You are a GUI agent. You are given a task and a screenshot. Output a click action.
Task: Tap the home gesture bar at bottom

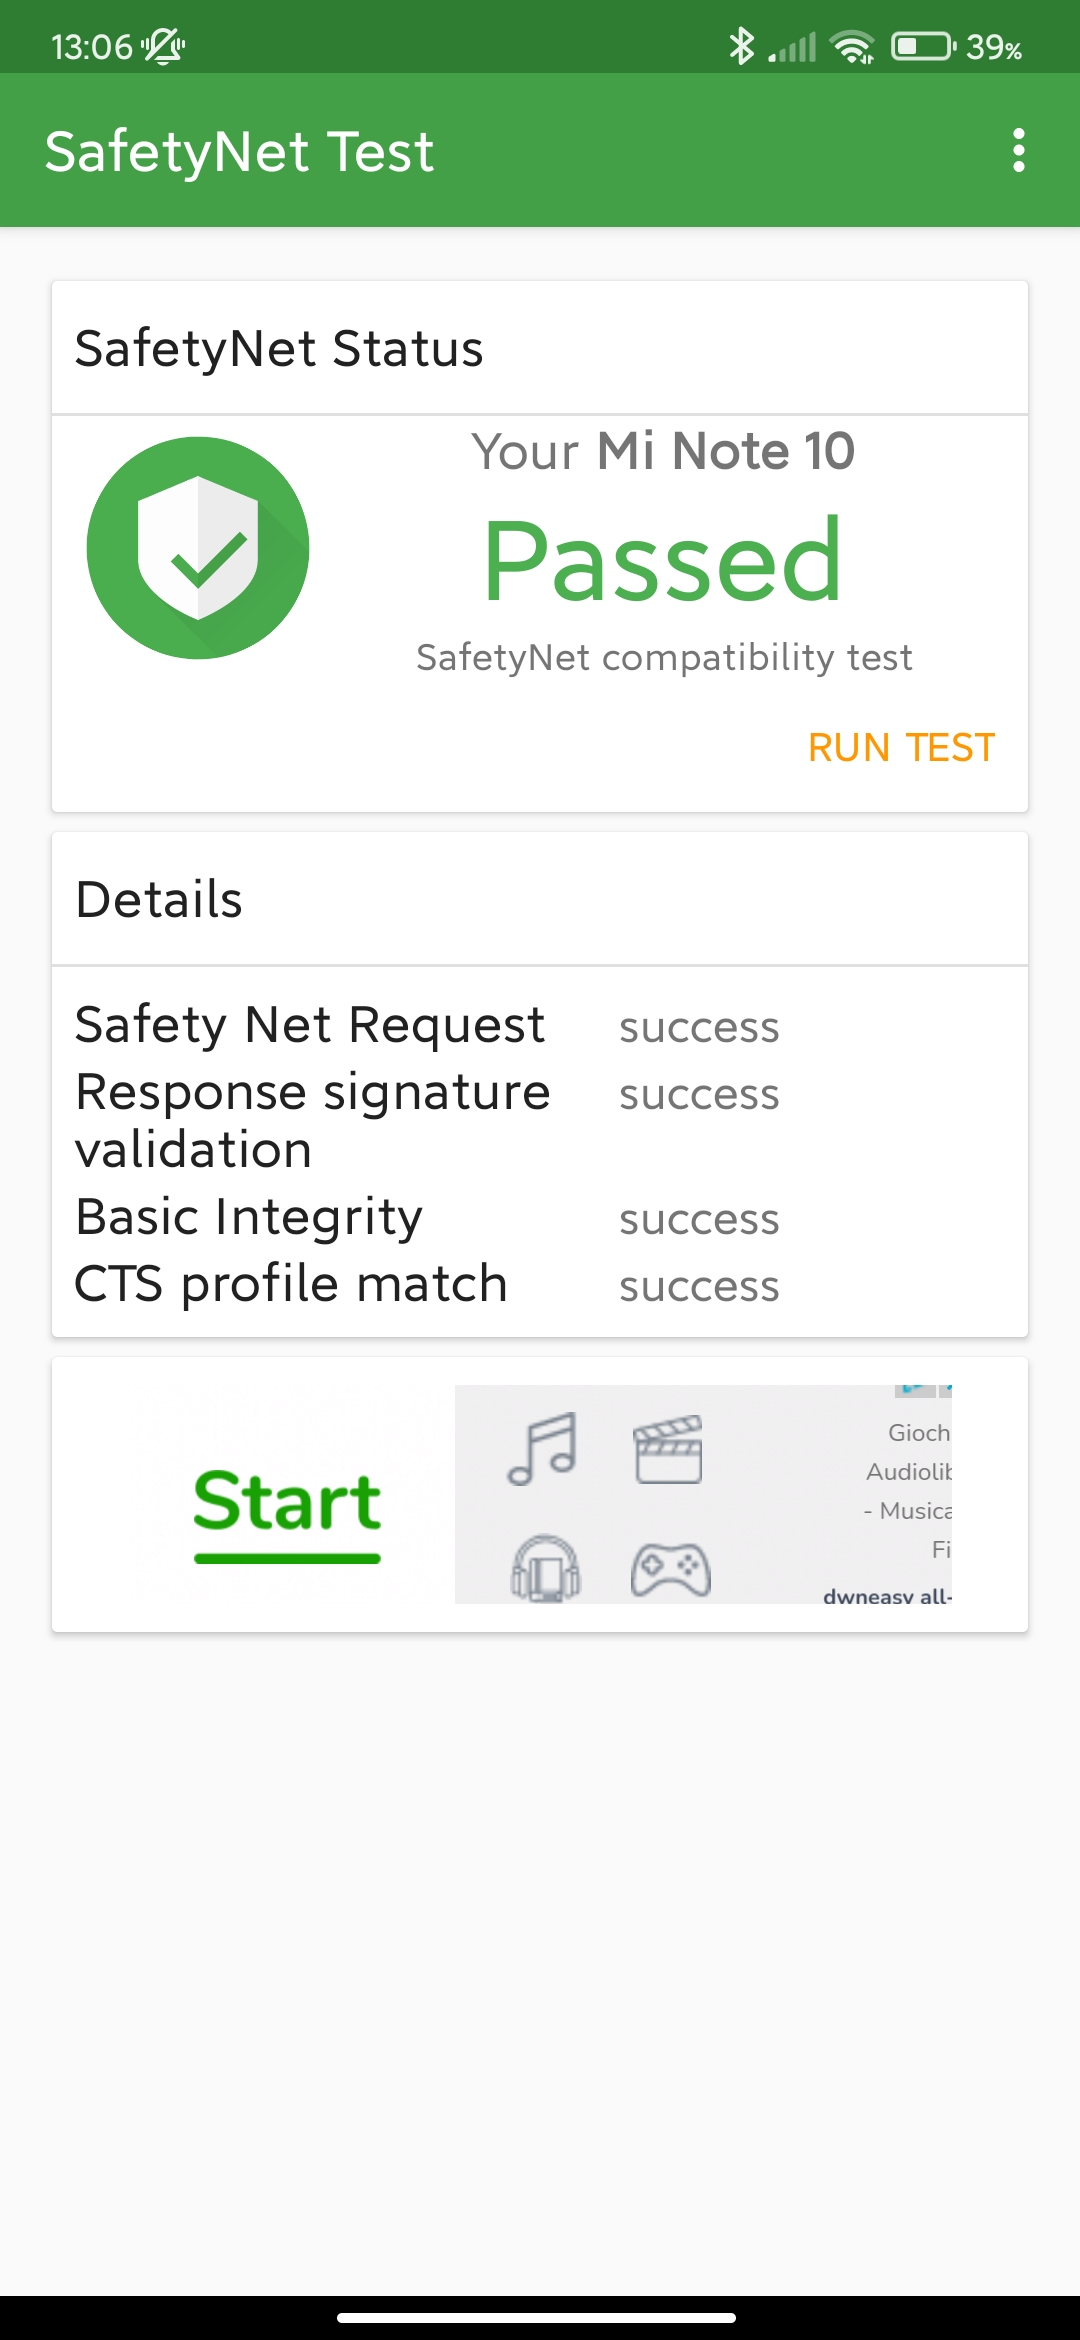click(x=537, y=2317)
